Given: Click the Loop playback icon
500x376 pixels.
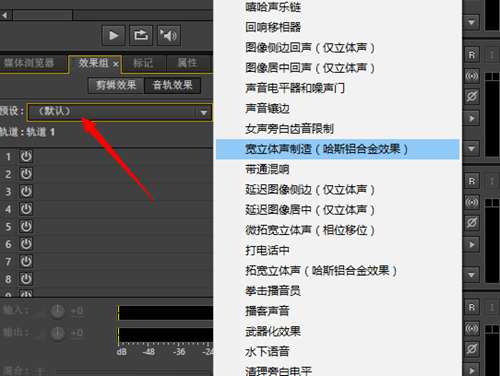Looking at the screenshot, I should [141, 35].
